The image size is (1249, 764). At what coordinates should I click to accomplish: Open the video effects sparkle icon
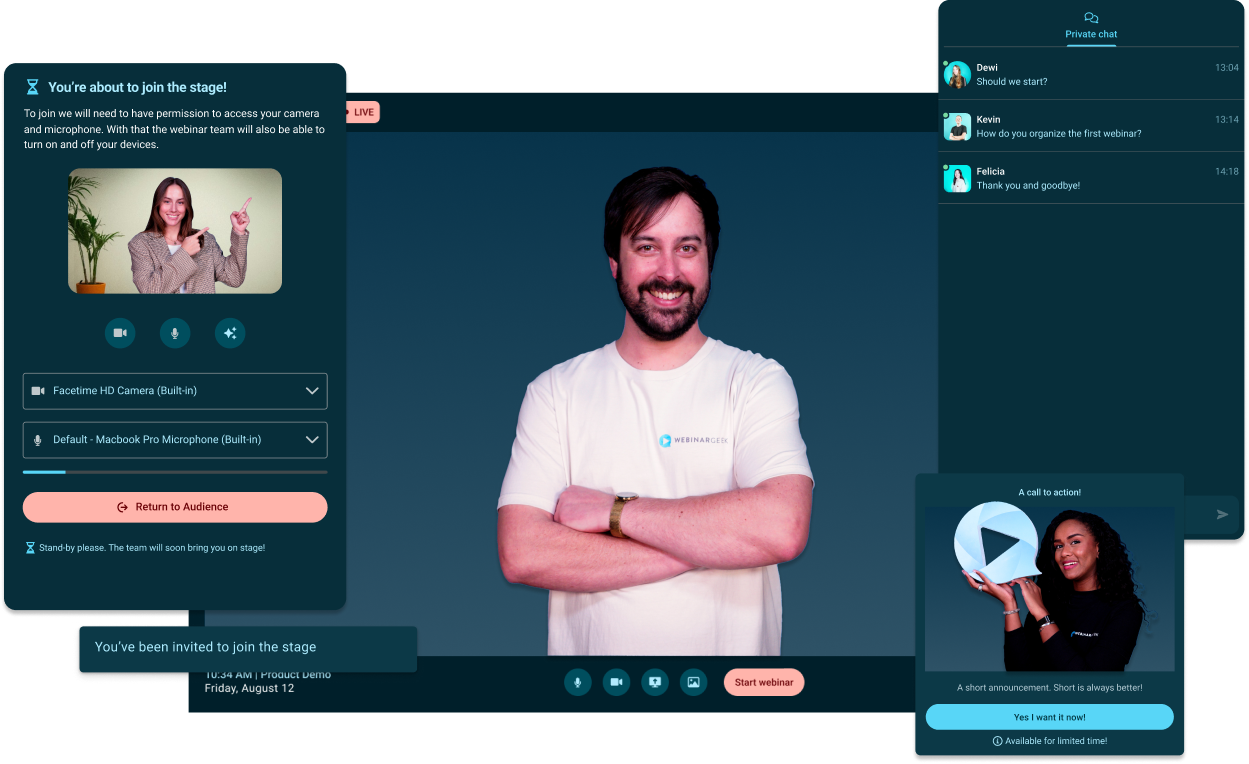click(x=230, y=333)
